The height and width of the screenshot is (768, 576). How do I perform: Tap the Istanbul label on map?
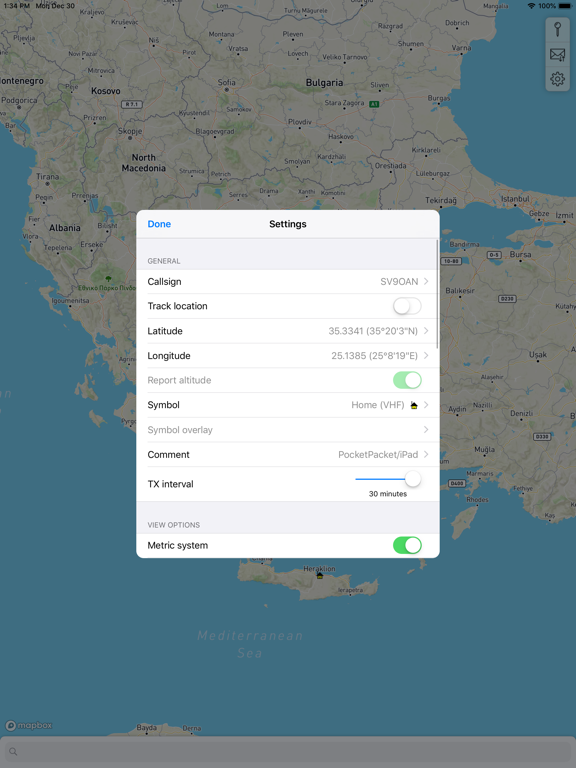(x=515, y=199)
